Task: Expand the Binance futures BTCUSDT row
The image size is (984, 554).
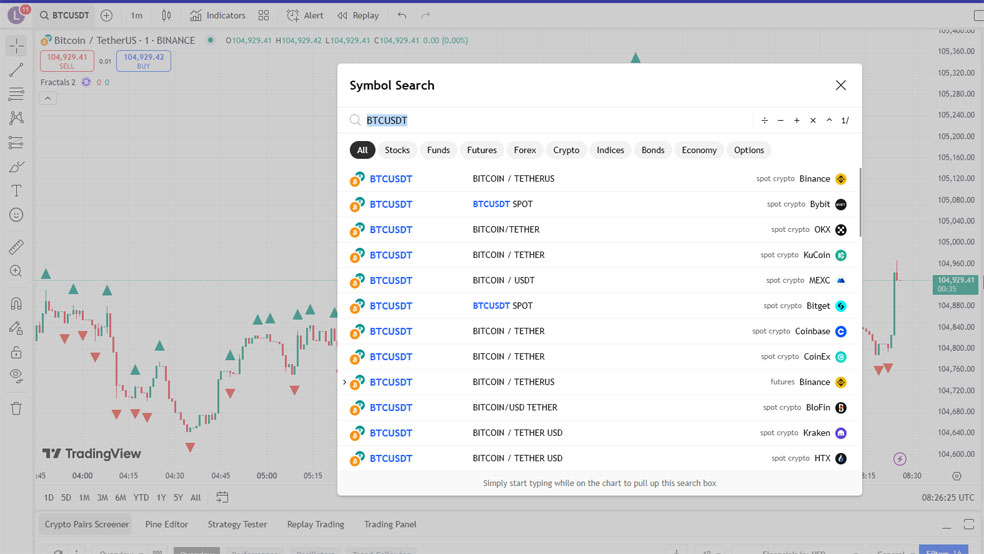Action: tap(345, 382)
